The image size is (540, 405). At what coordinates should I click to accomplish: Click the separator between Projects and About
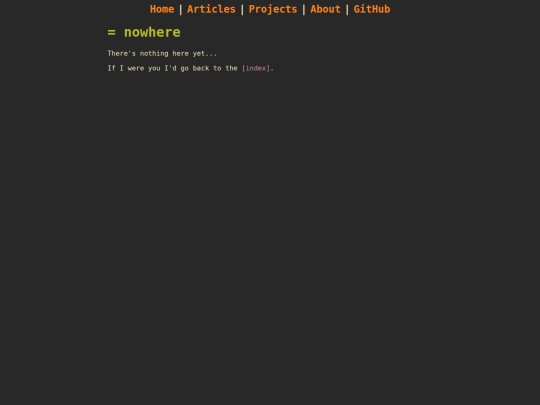pyautogui.click(x=304, y=9)
